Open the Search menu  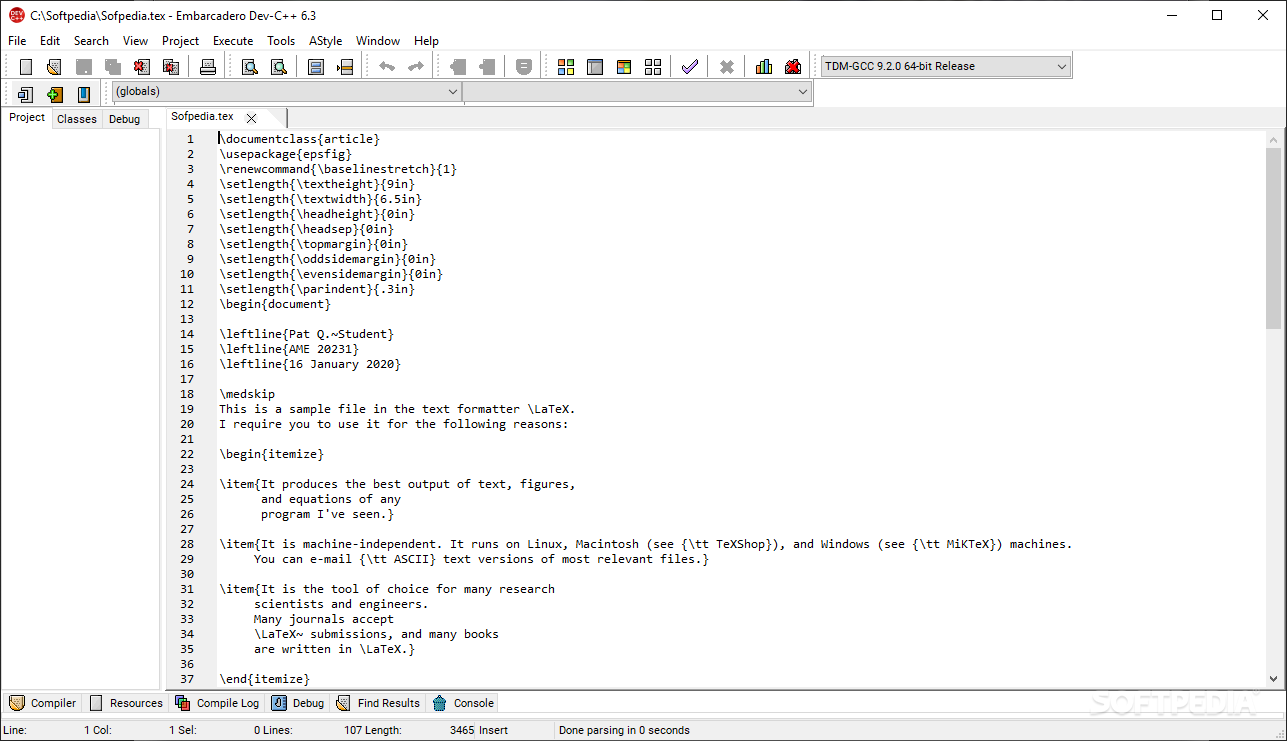91,41
